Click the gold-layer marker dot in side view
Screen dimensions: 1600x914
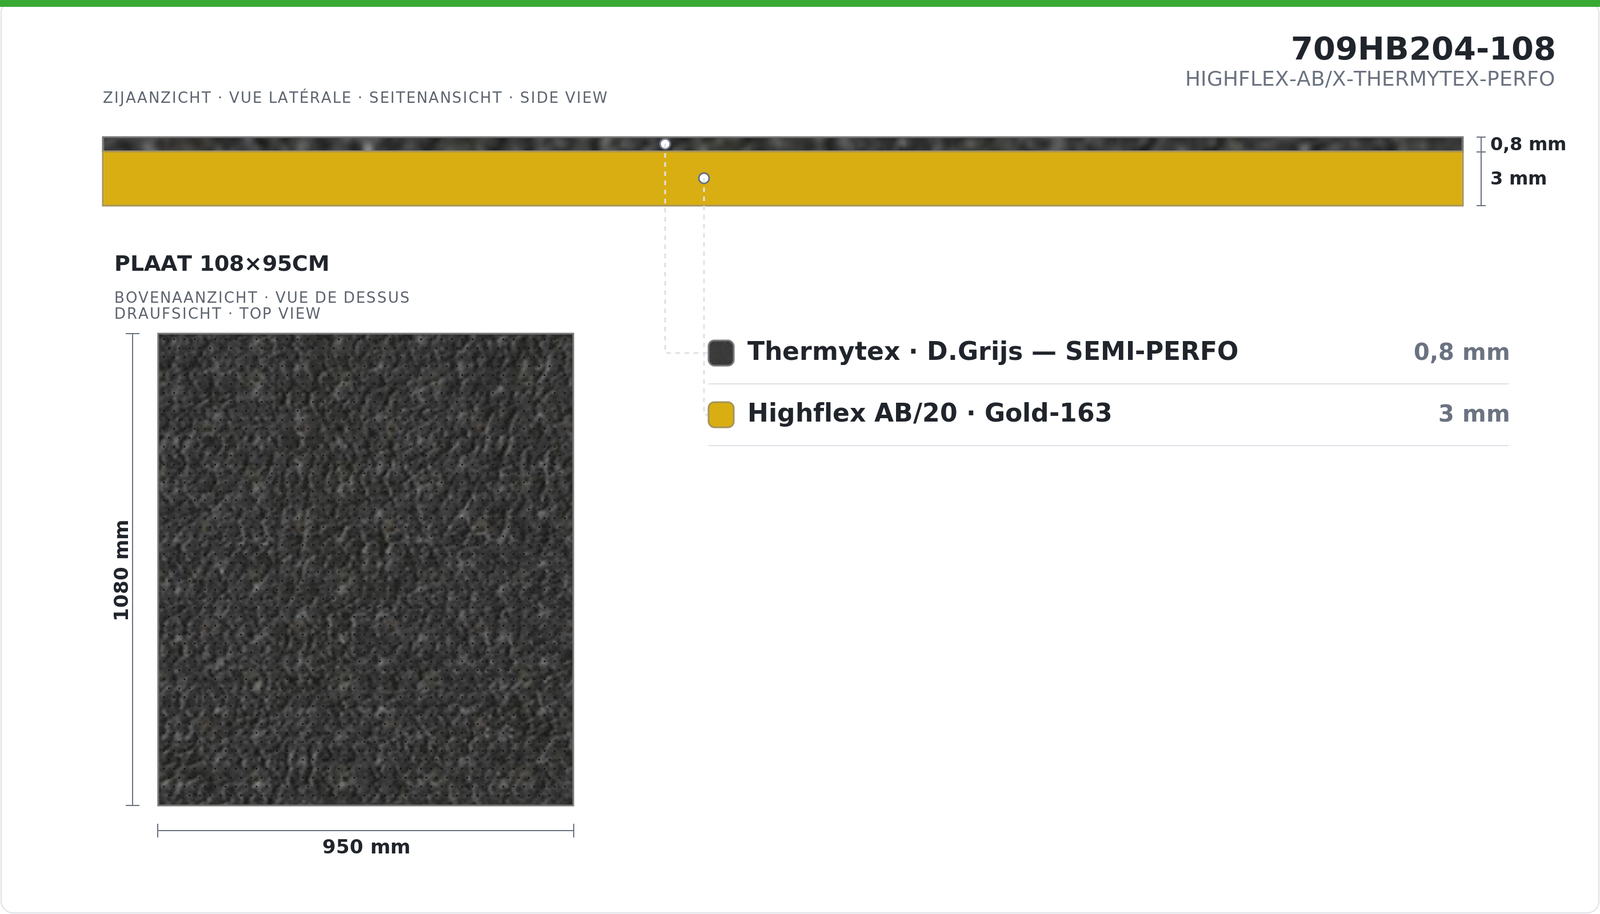tap(704, 178)
